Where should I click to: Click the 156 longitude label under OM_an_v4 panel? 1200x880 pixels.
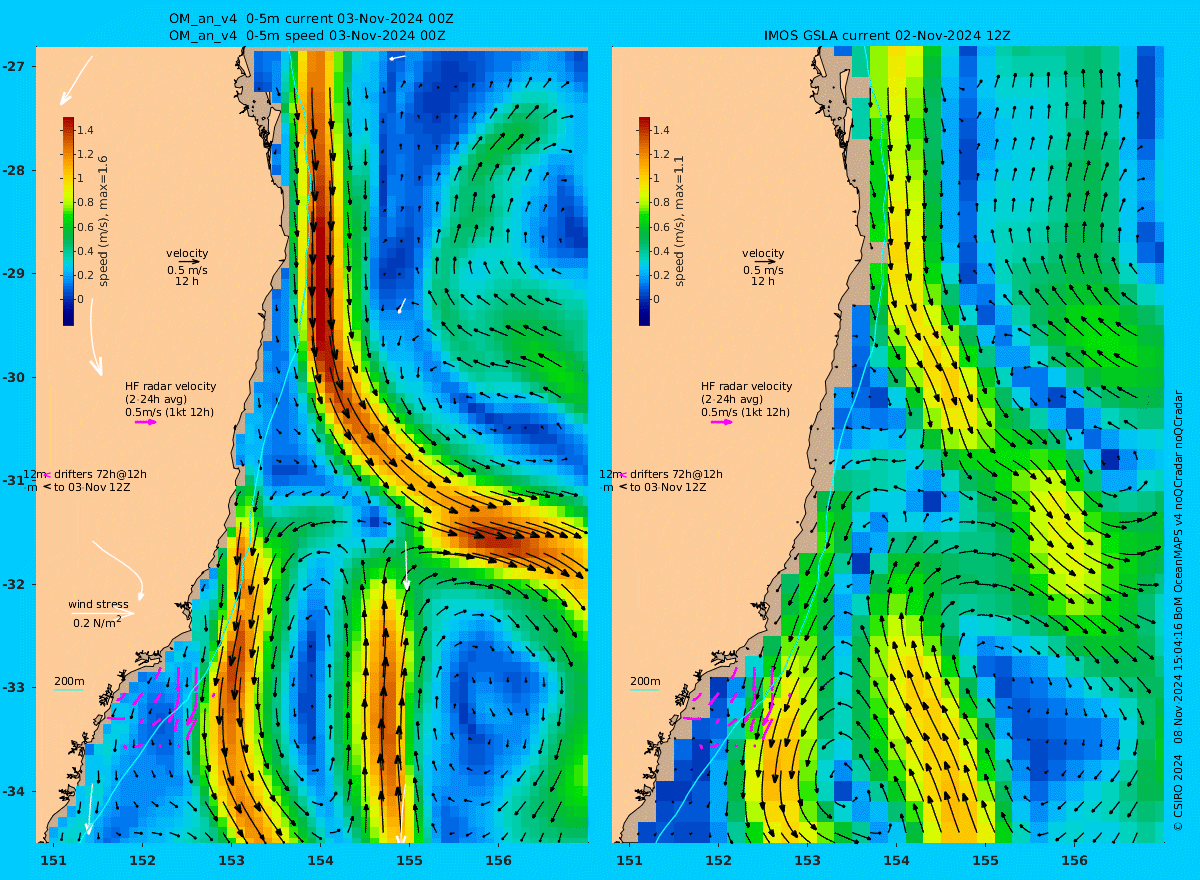click(x=498, y=860)
